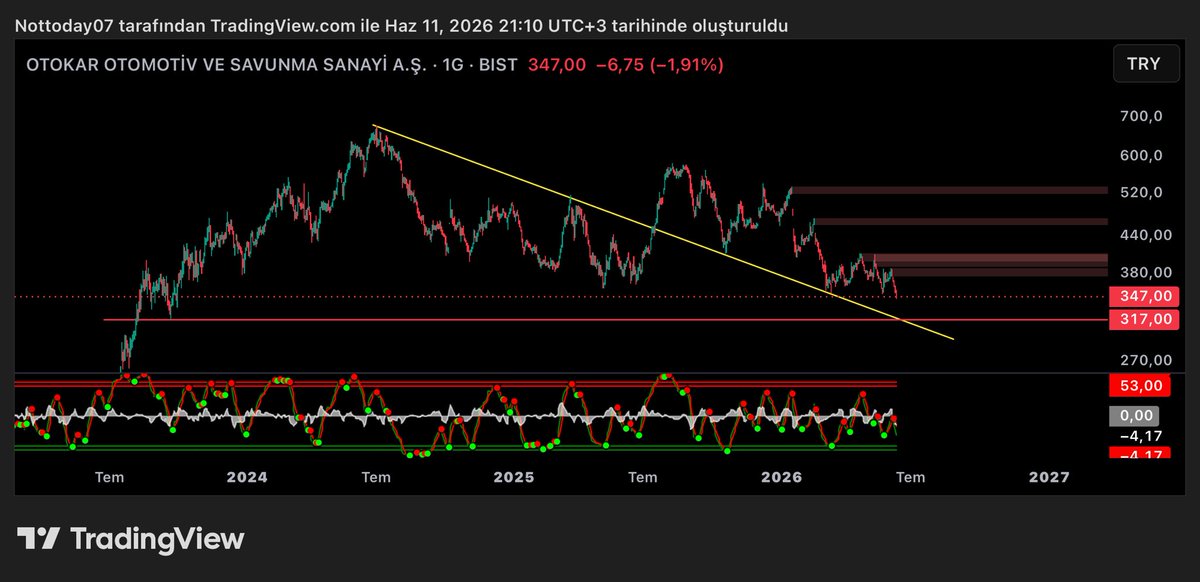
Task: Click the 520,0 price axis label
Action: pyautogui.click(x=1141, y=192)
